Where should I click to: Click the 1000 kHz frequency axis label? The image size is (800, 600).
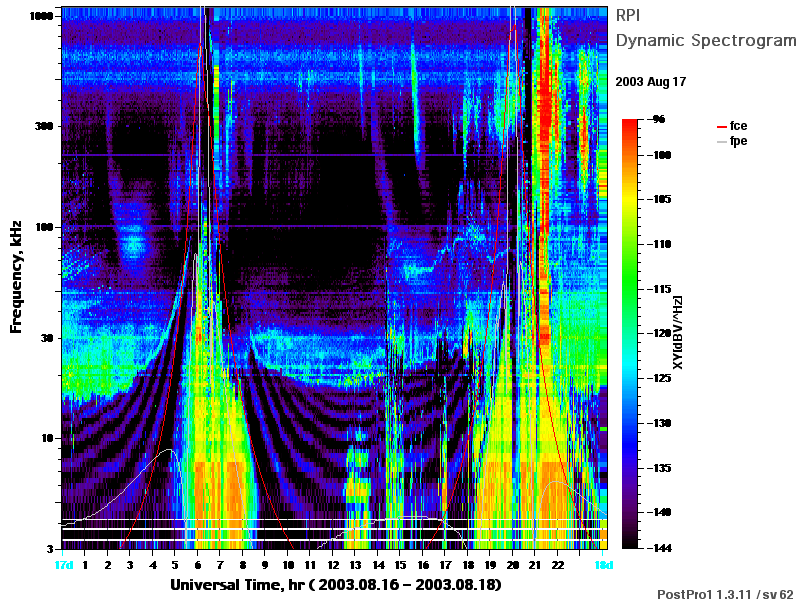click(x=41, y=16)
